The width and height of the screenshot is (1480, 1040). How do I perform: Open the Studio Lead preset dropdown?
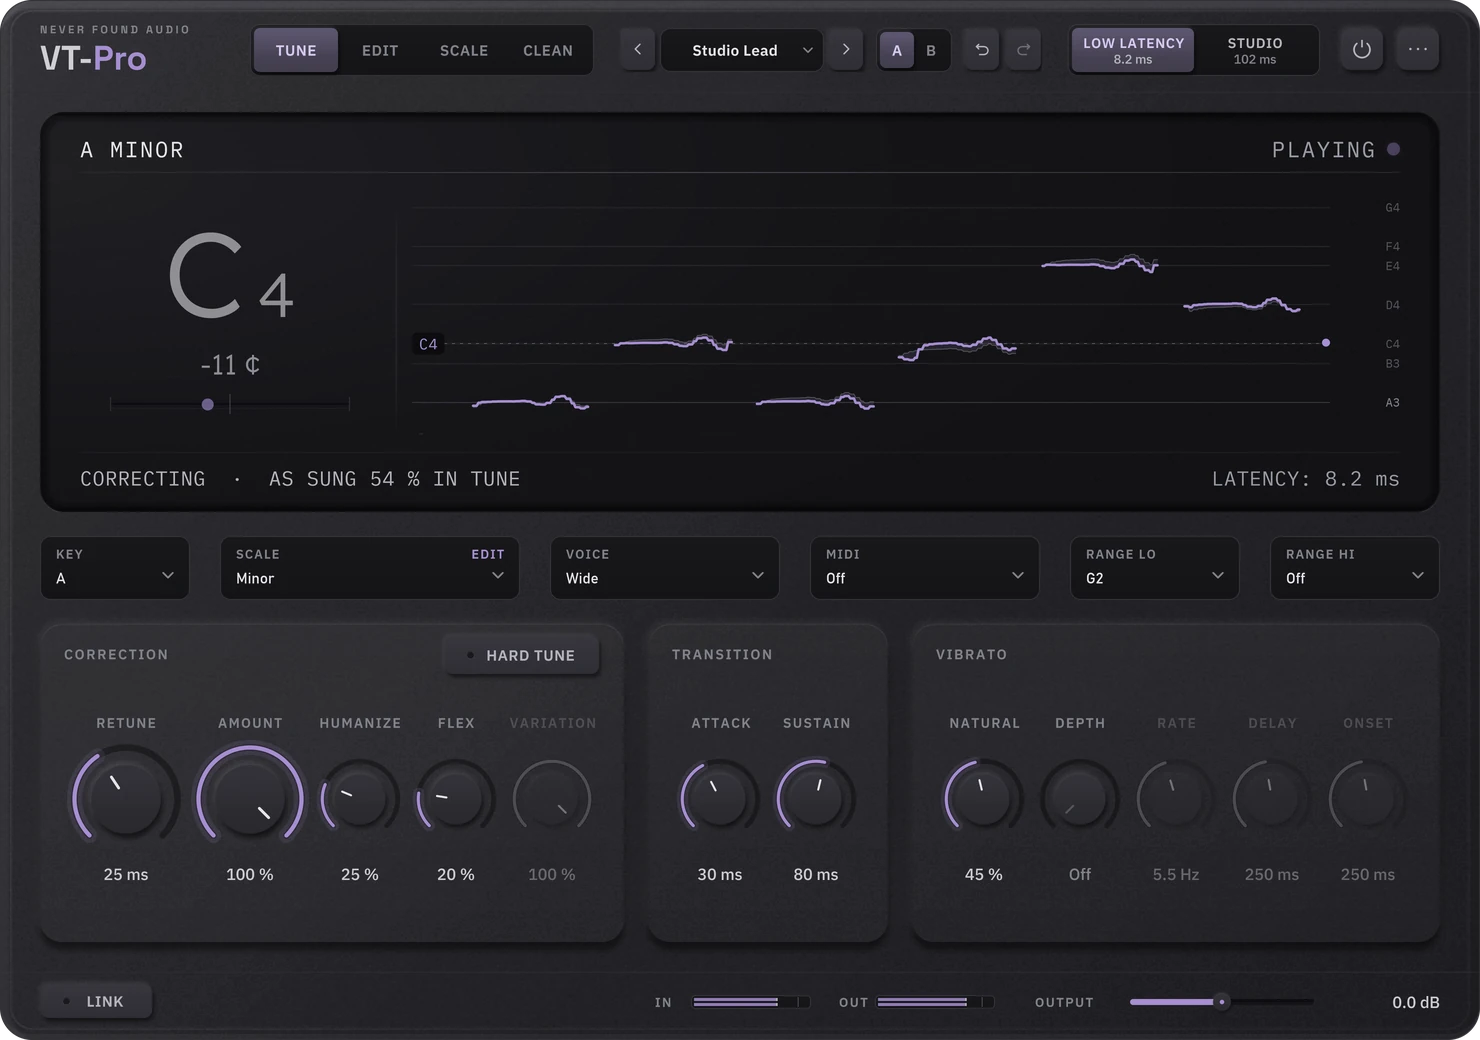pyautogui.click(x=742, y=50)
